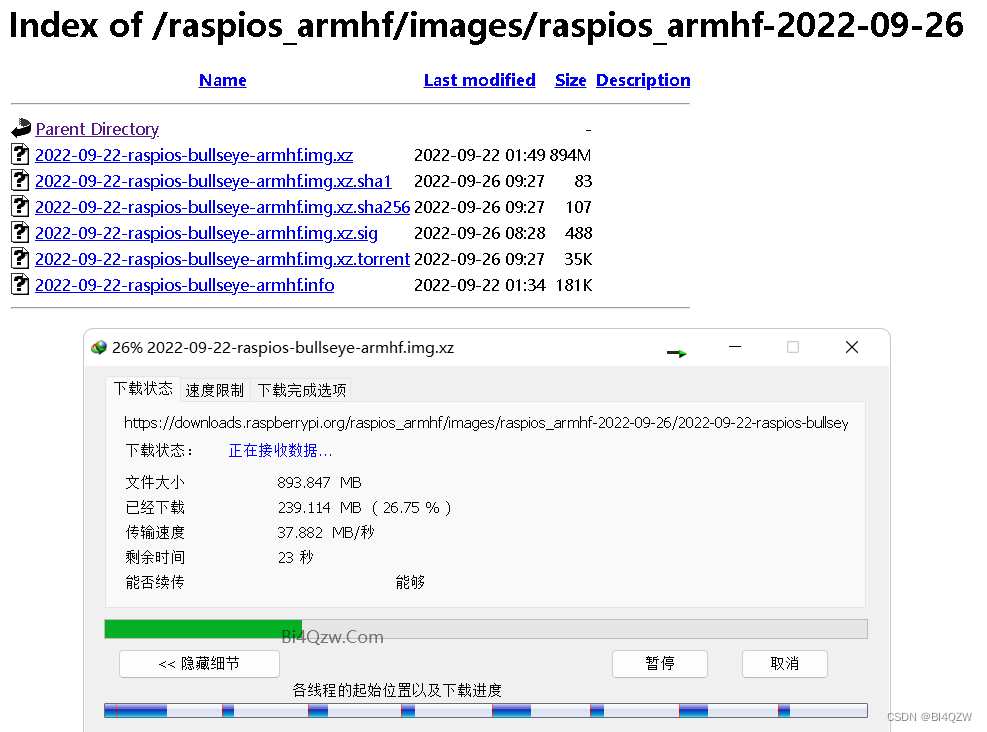The image size is (987, 732).
Task: Click the 能否续传 label
Action: [155, 582]
